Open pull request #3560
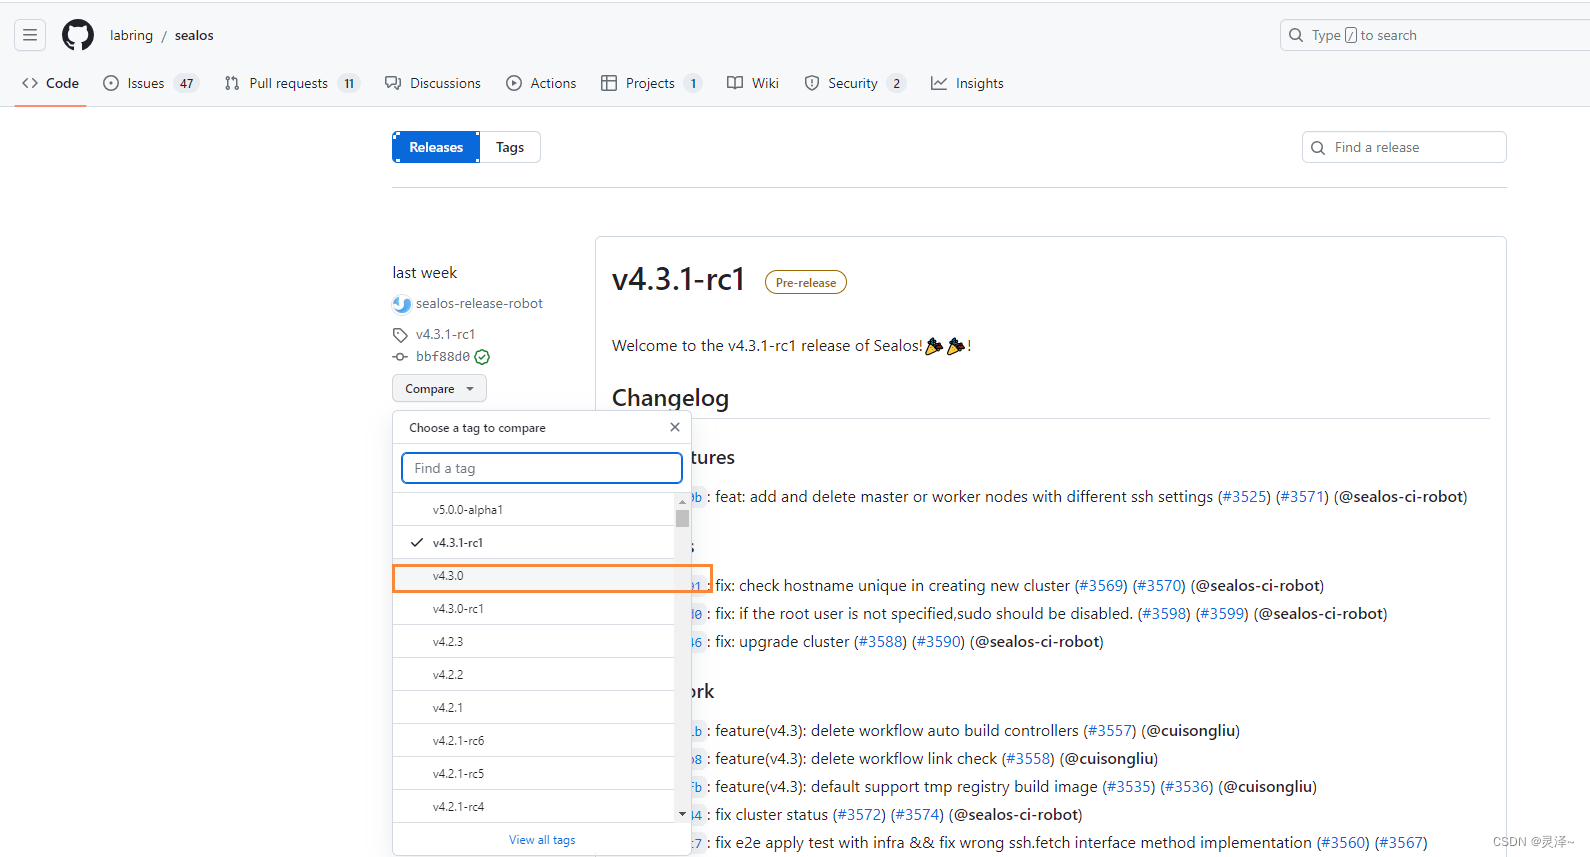Viewport: 1590px width, 857px height. 1343,843
